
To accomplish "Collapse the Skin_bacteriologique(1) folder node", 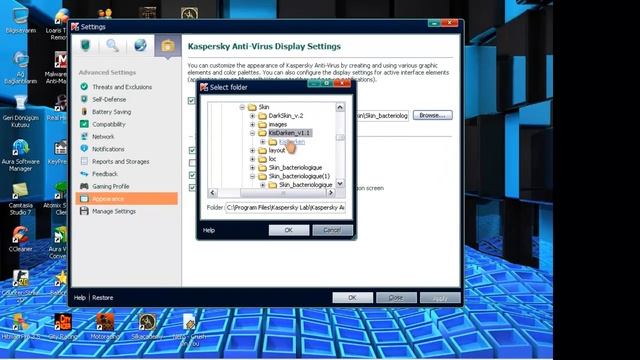I will [252, 176].
